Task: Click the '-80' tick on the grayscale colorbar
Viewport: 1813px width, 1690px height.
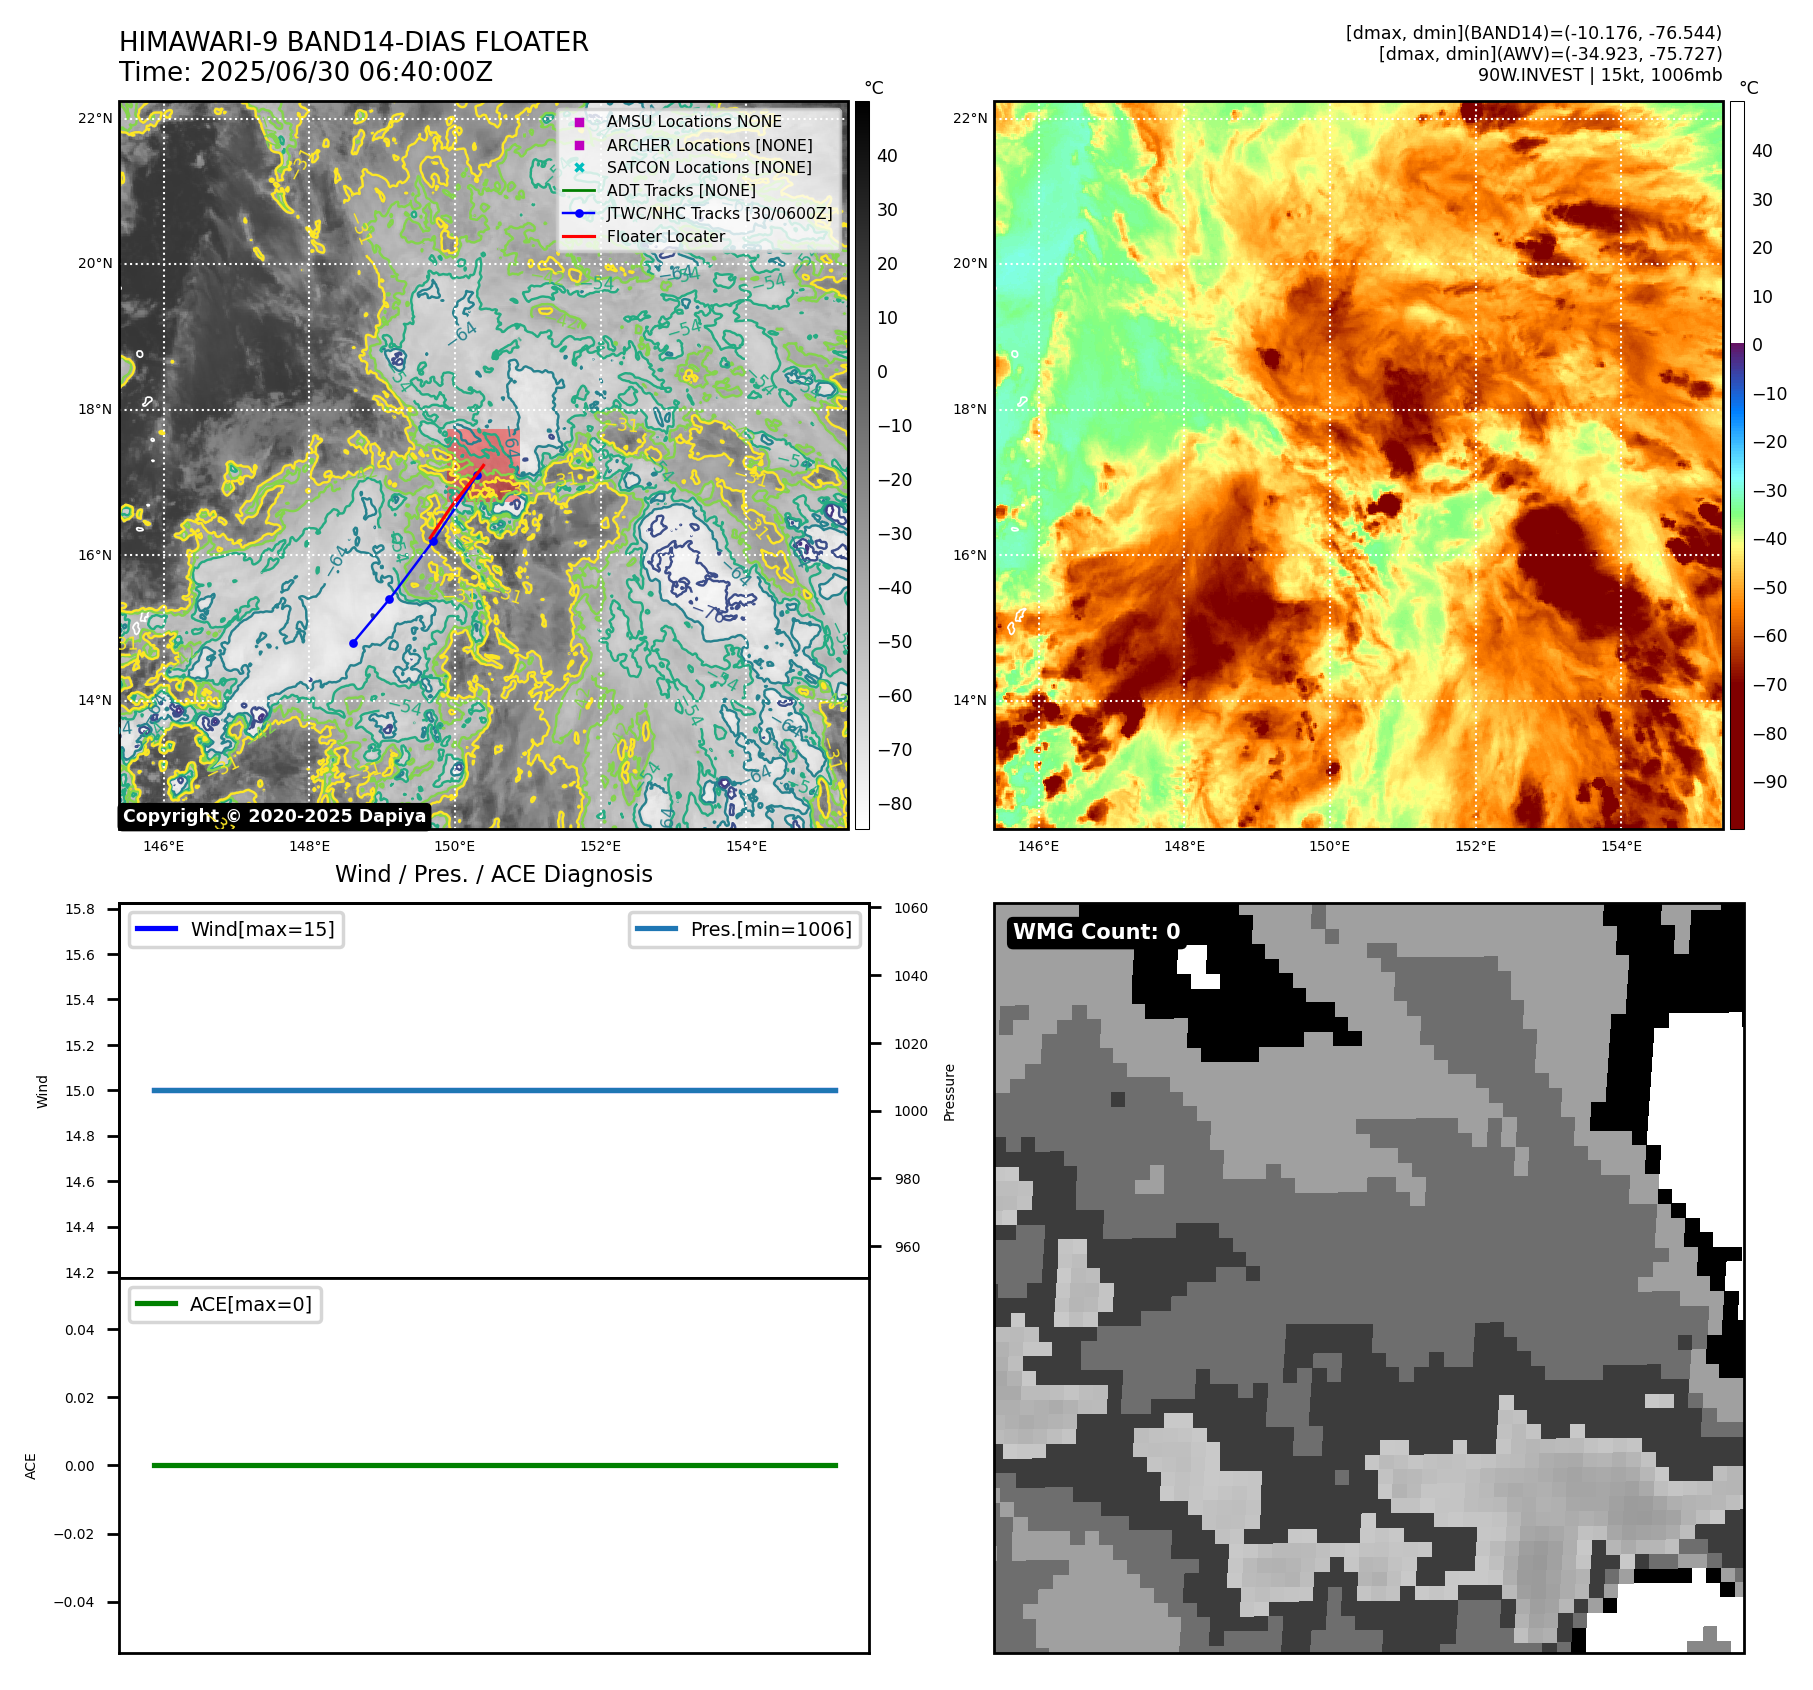Action: [x=894, y=804]
